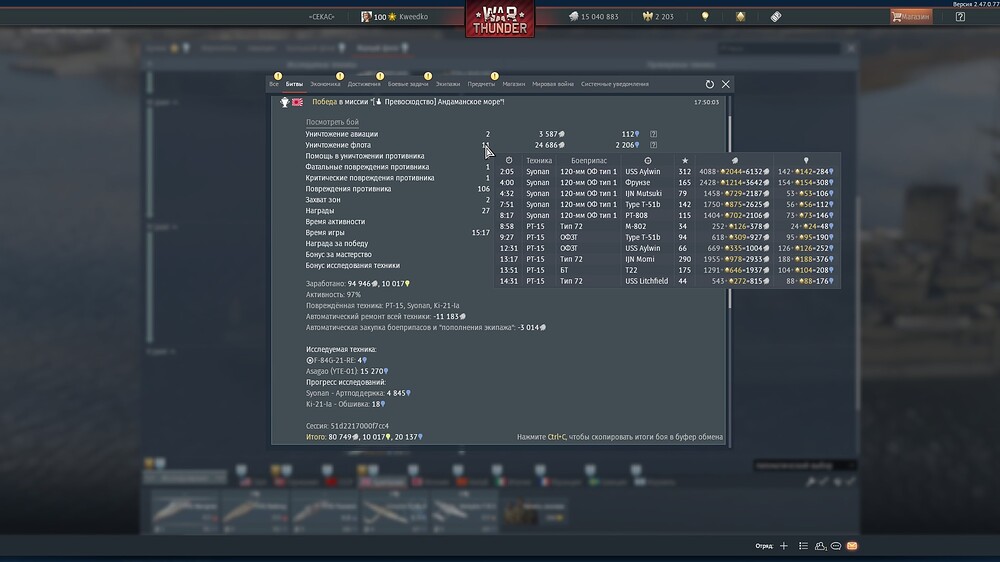Image resolution: width=1000 pixels, height=562 pixels.
Task: Click the victory trophy icon
Action: click(284, 102)
